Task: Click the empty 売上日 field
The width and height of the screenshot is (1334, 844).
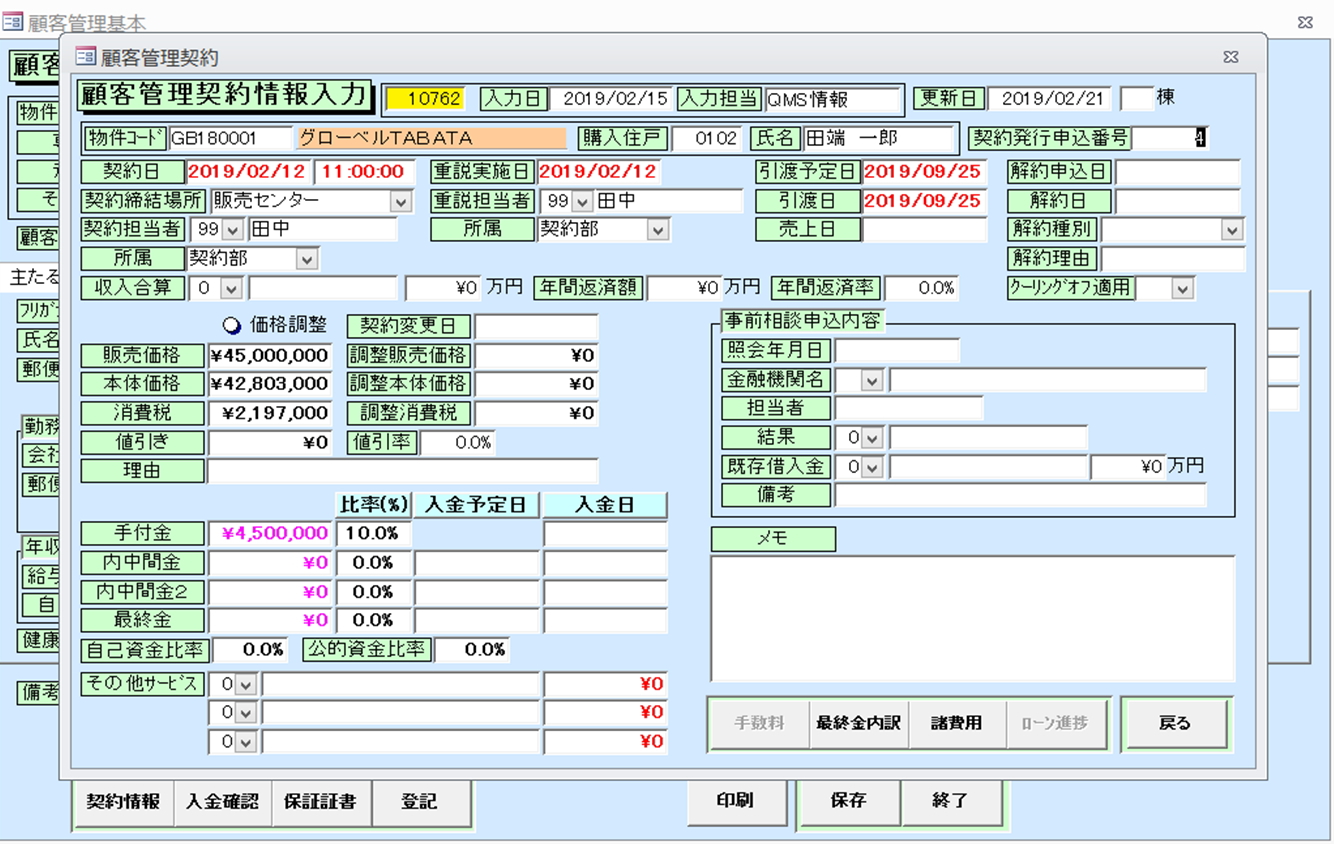Action: pyautogui.click(x=924, y=230)
